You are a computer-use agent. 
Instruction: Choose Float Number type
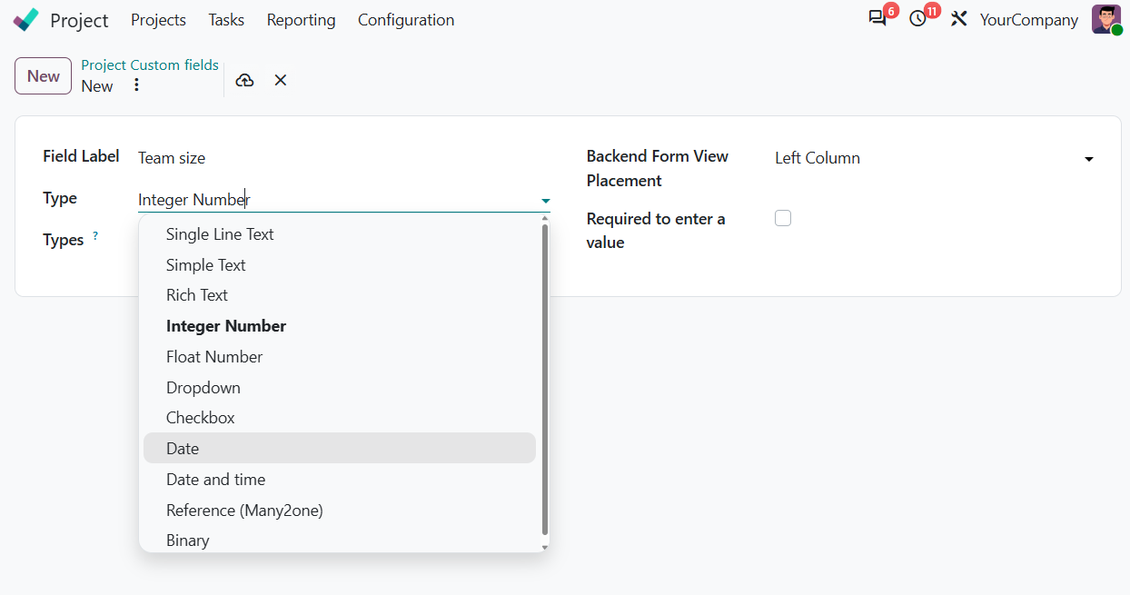[x=339, y=357]
